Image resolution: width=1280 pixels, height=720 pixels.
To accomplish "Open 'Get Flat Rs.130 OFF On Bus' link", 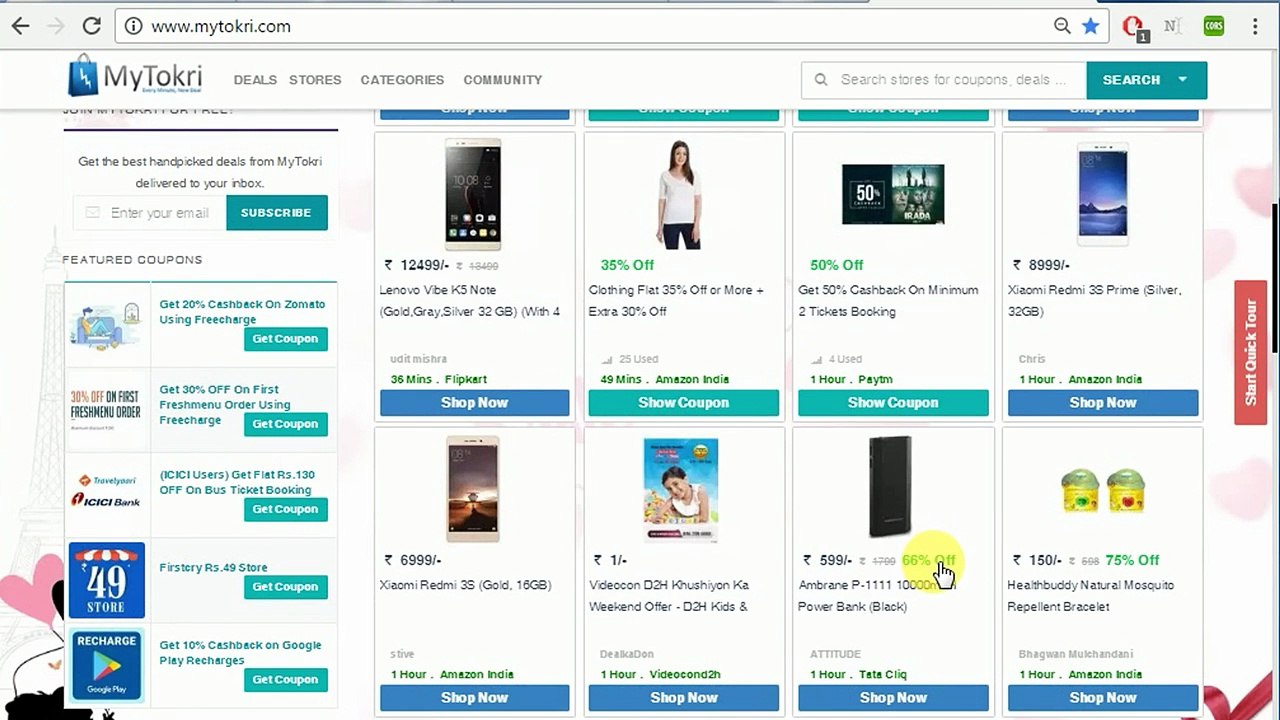I will (237, 482).
